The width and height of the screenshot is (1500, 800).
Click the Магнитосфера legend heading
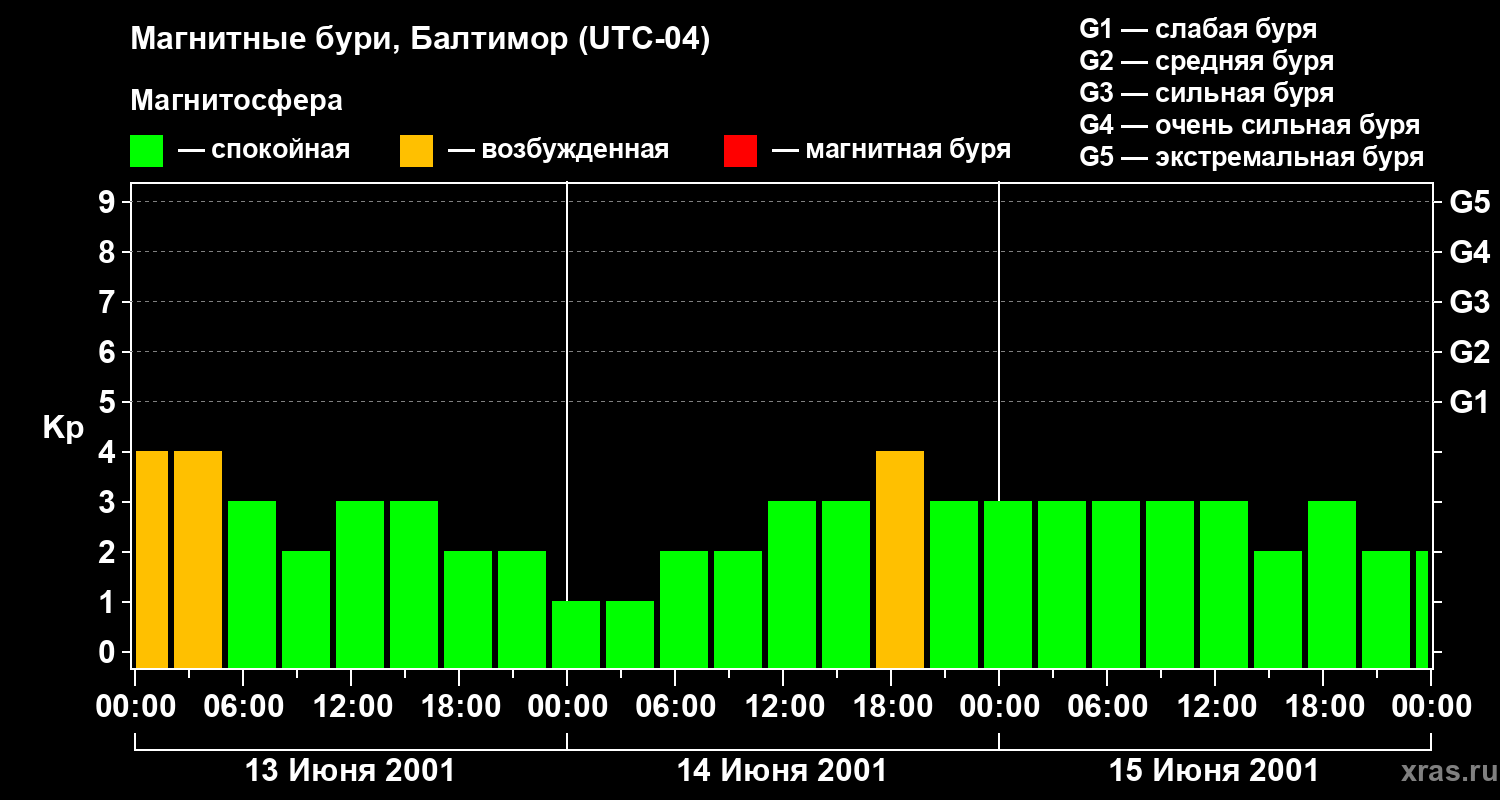(236, 101)
